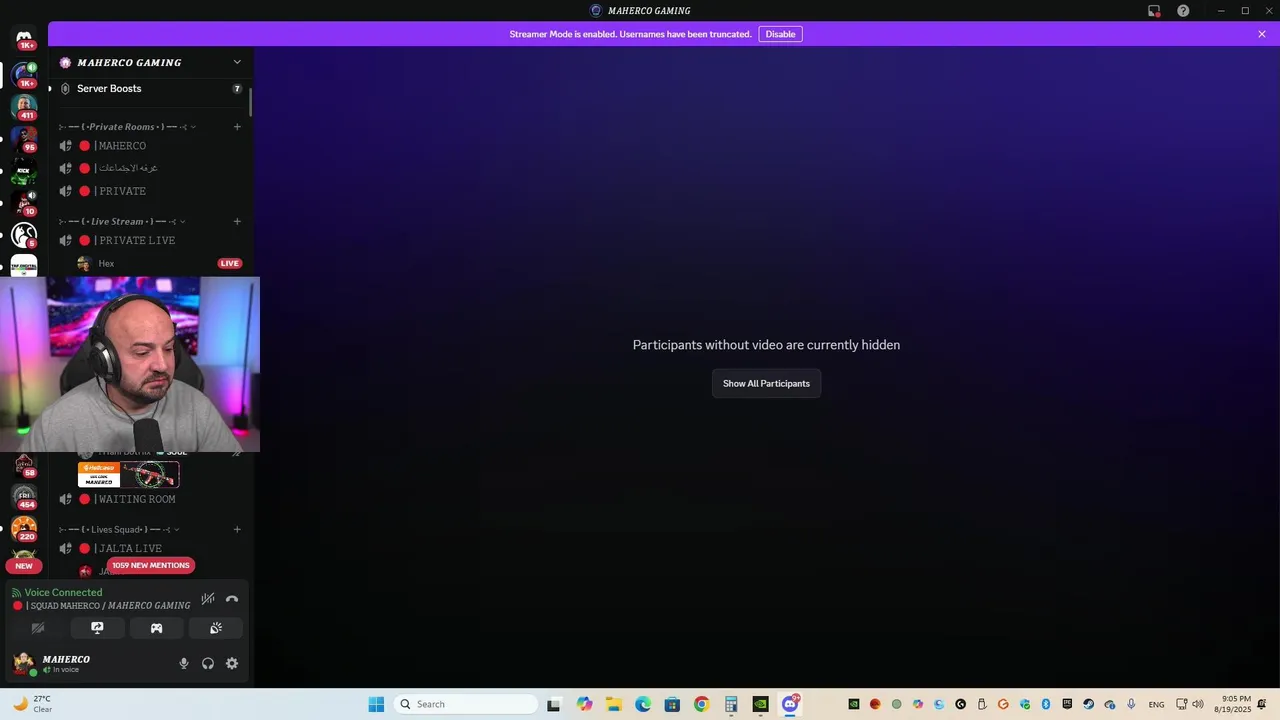
Task: Open Microsoft Edge from the taskbar
Action: (643, 704)
